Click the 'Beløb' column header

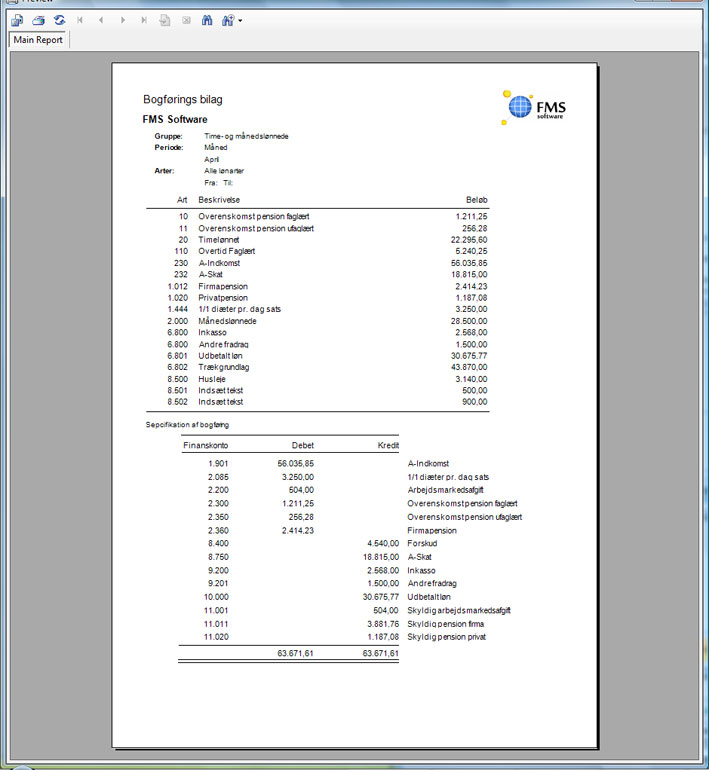tap(476, 200)
